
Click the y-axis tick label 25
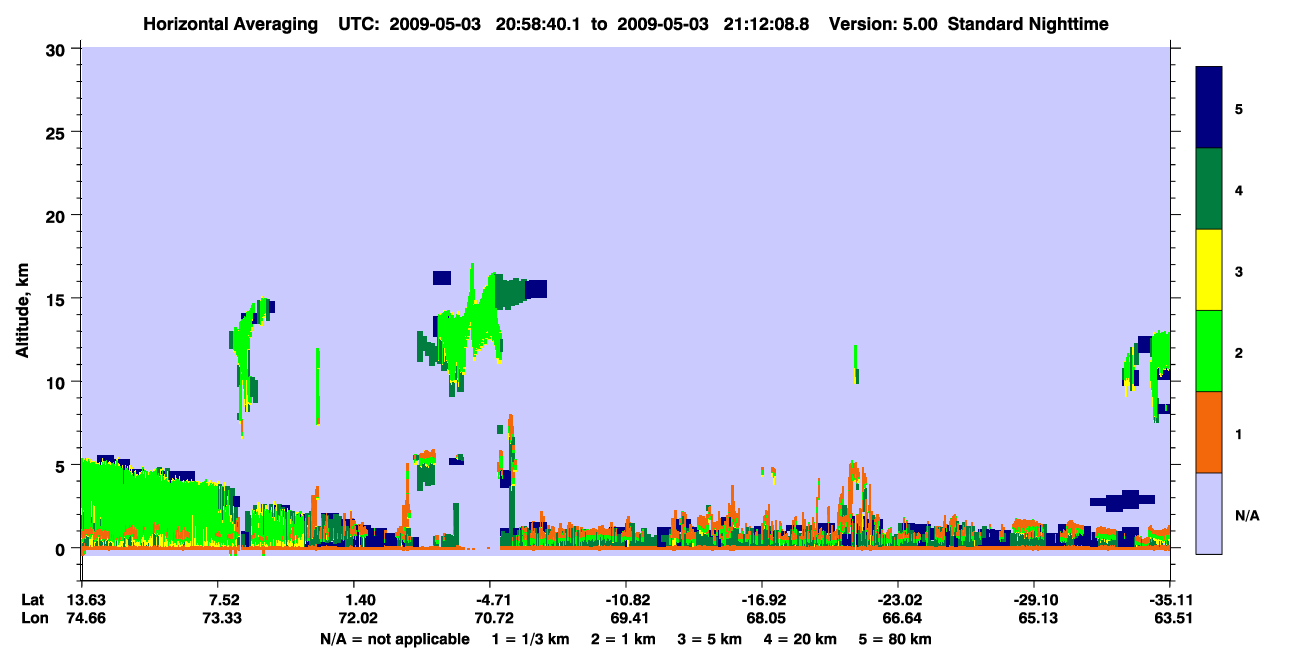tap(58, 132)
